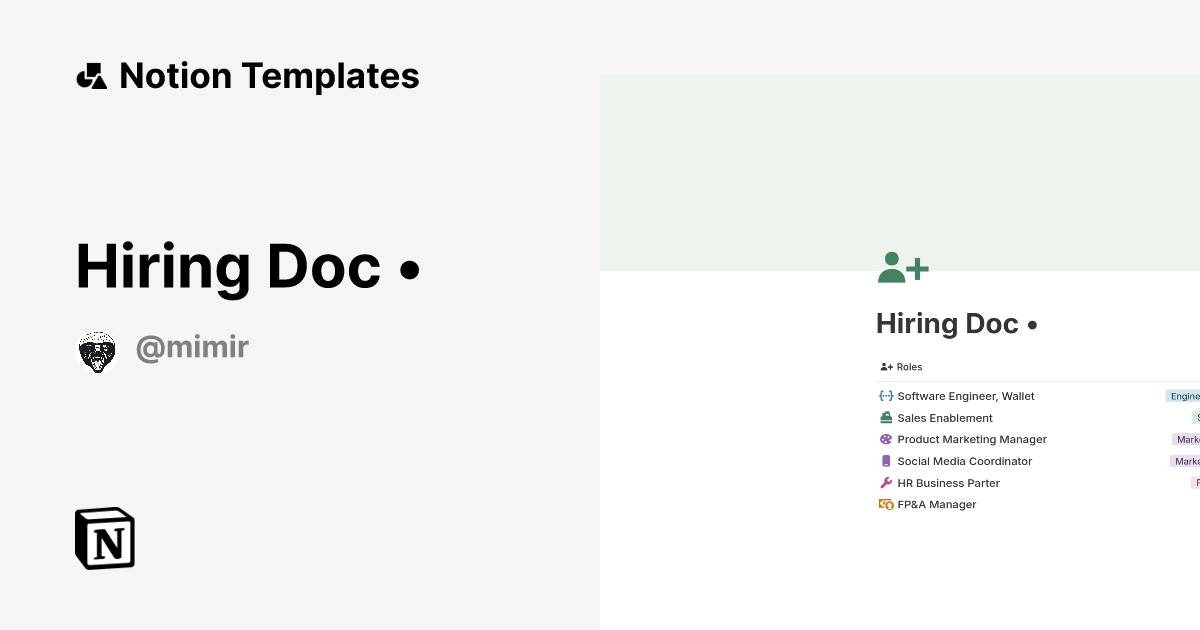
Task: Click the code brackets icon beside Software Engineer, Wallet
Action: pos(885,395)
